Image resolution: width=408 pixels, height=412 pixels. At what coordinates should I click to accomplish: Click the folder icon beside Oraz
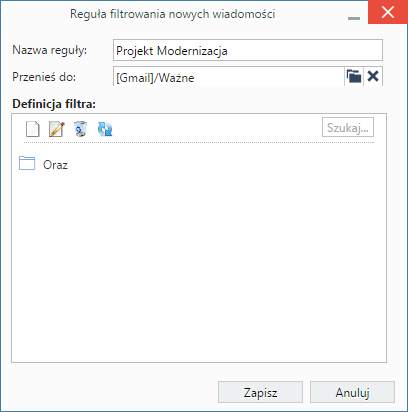pyautogui.click(x=27, y=163)
